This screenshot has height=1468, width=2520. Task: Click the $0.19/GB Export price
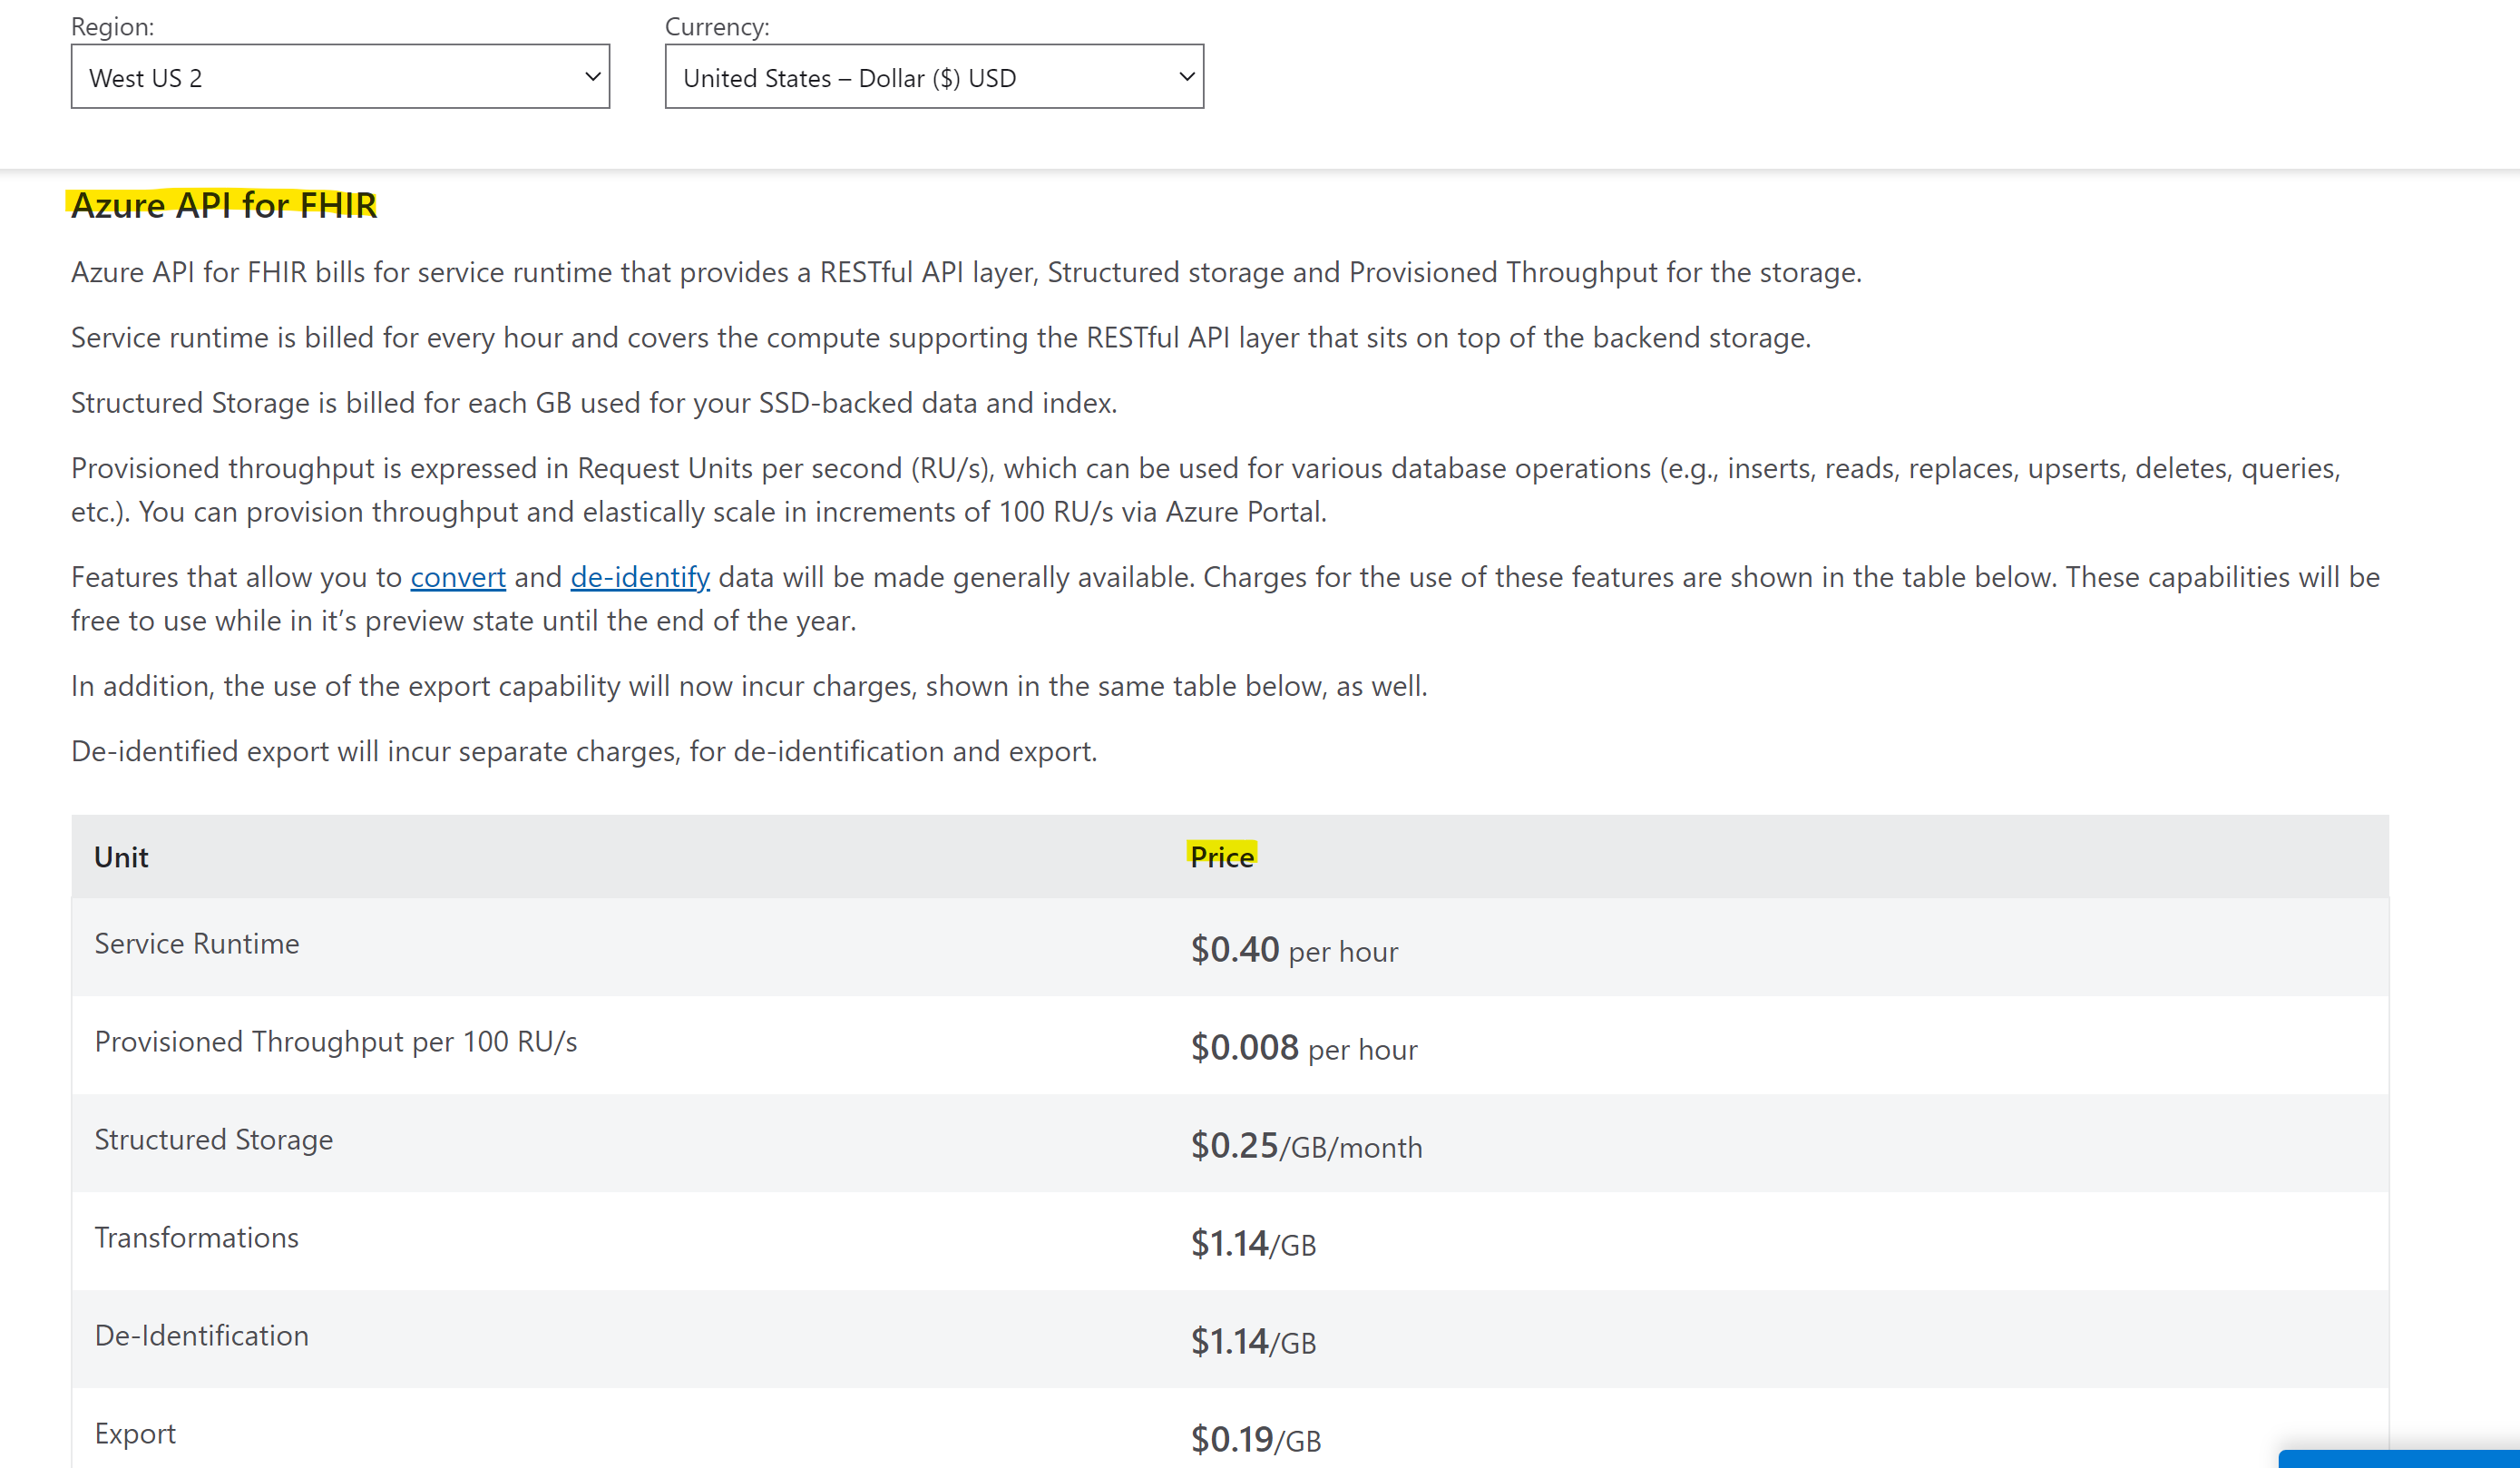[x=1252, y=1440]
